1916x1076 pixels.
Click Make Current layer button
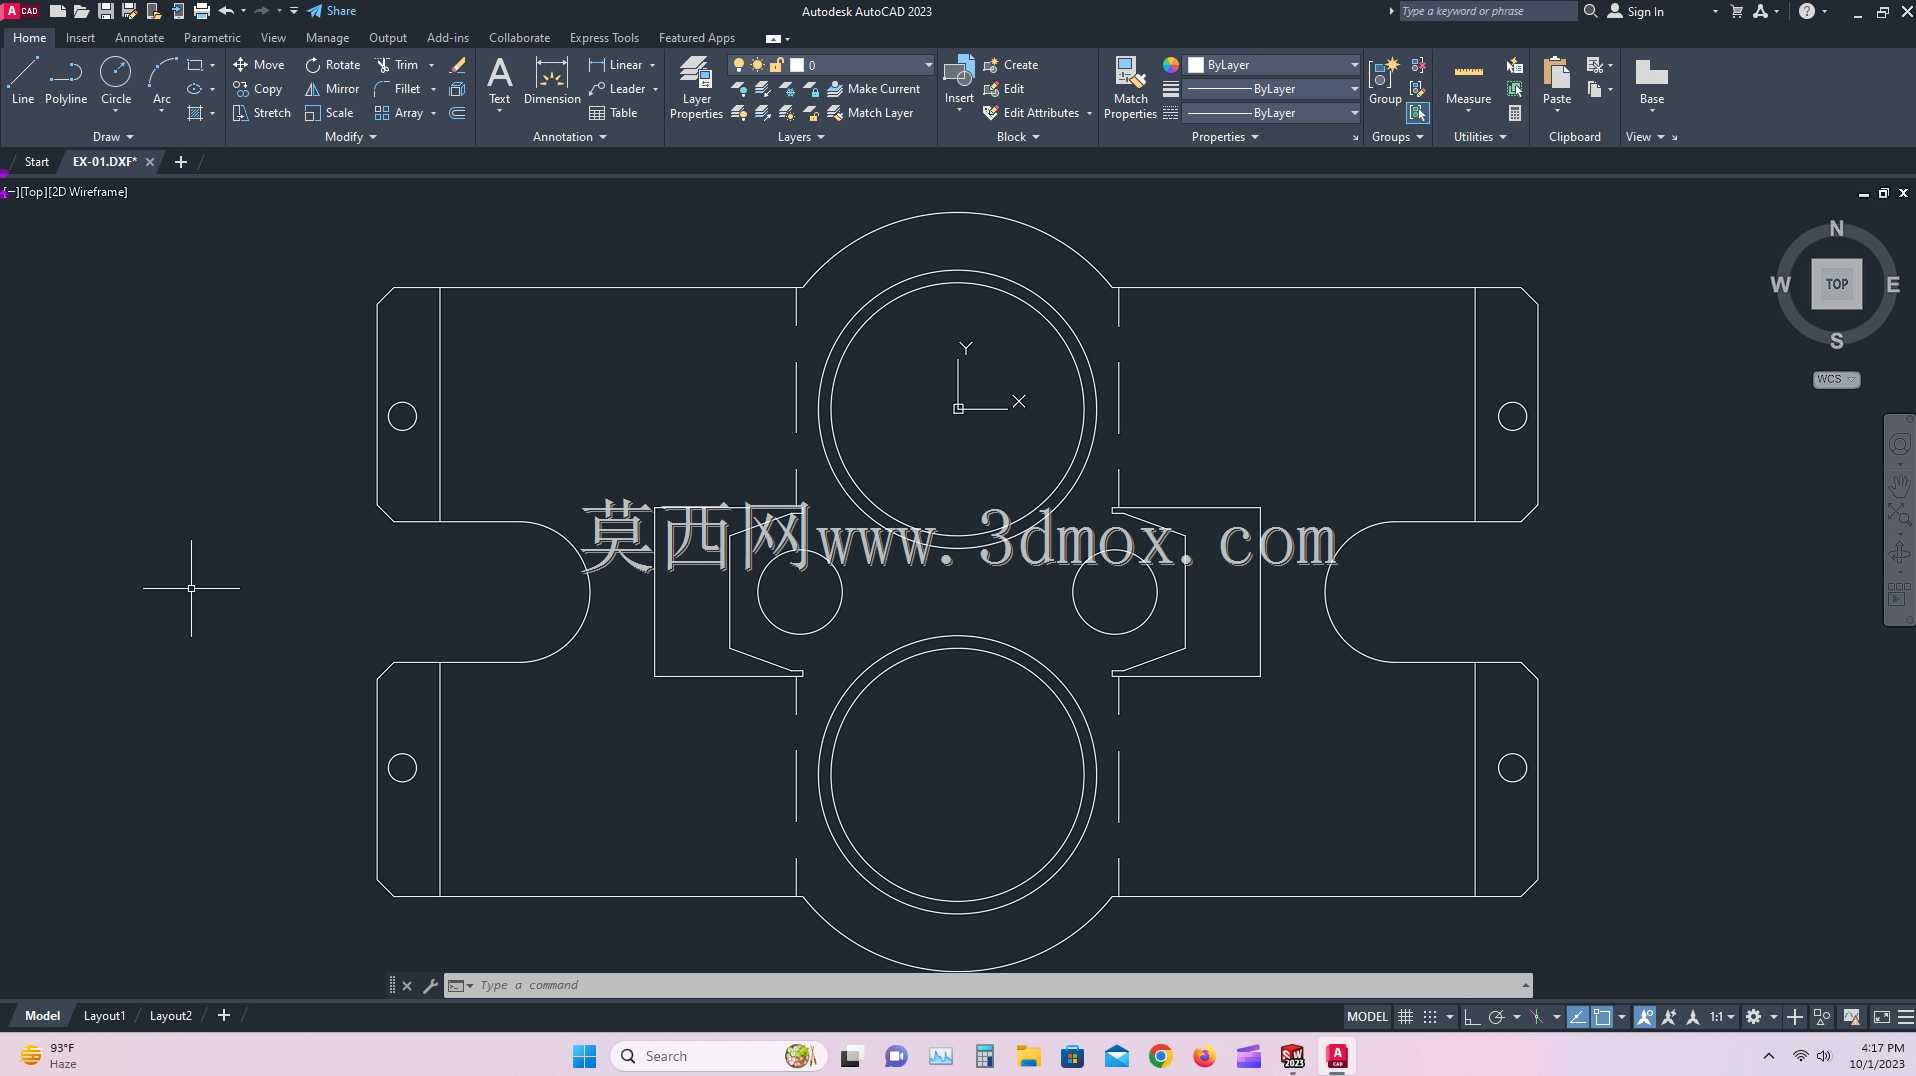873,88
